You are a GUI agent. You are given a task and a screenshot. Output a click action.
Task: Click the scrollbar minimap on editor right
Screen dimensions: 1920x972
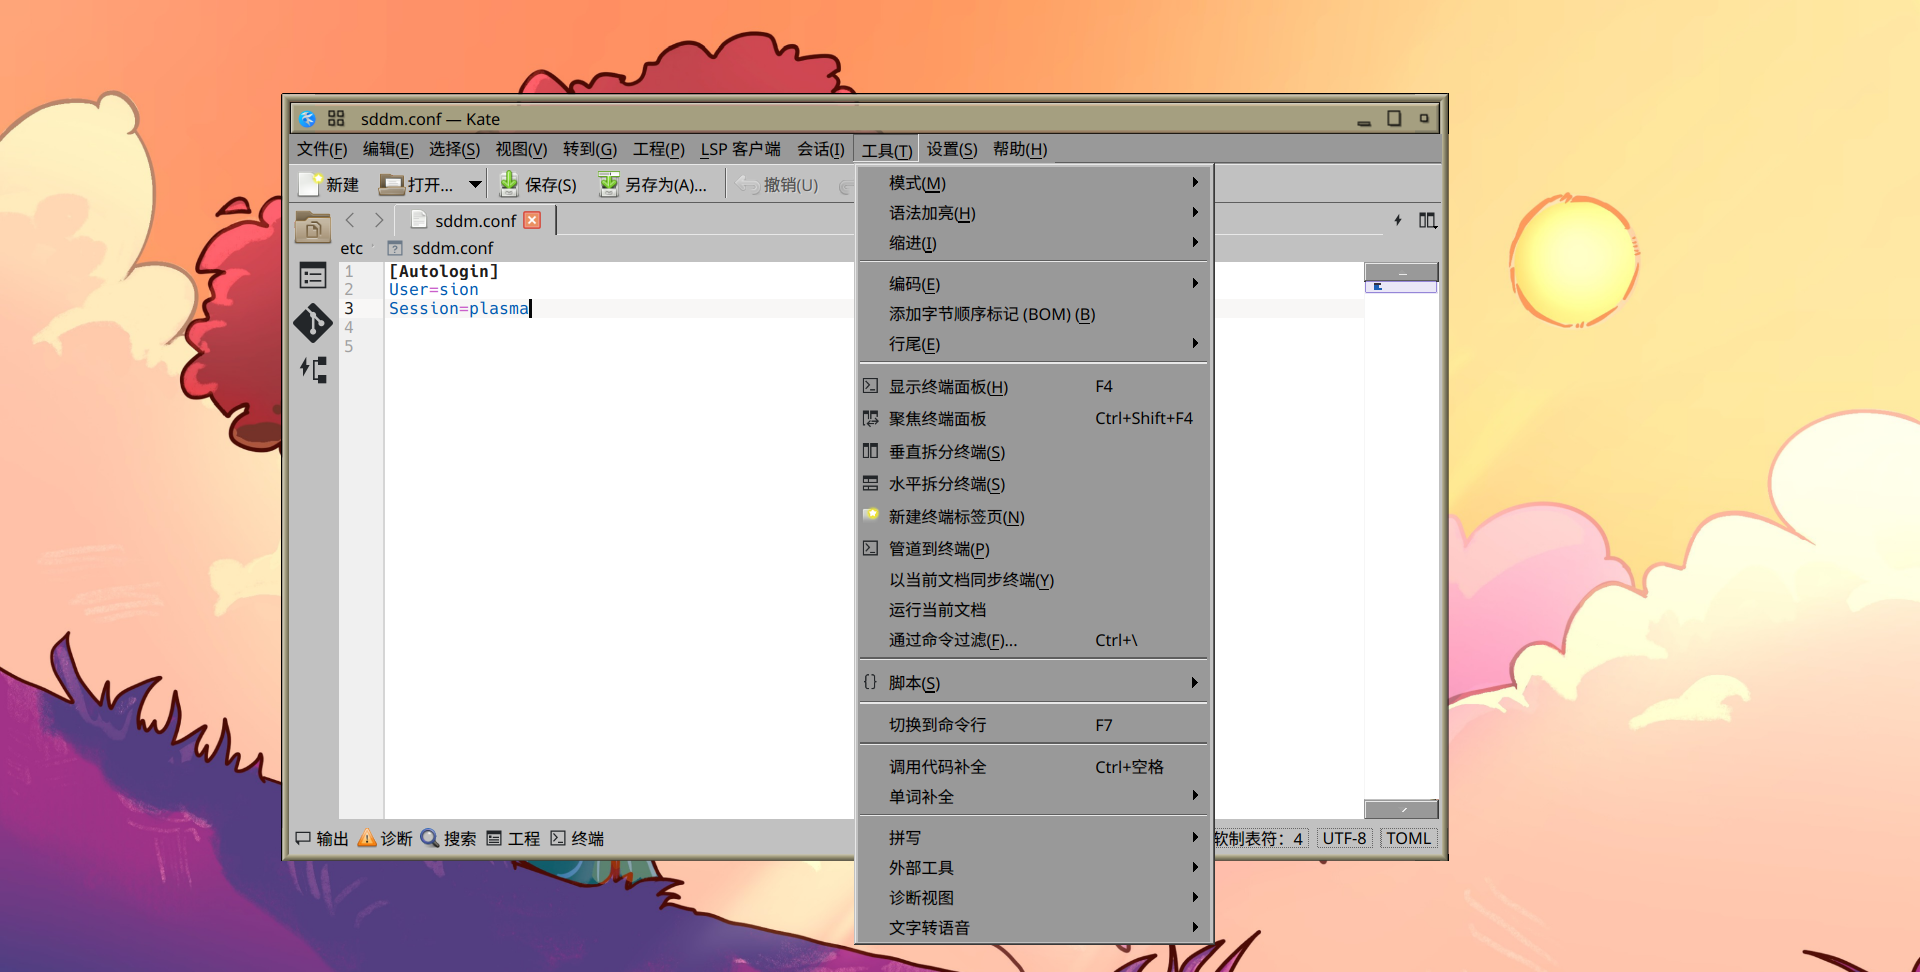click(1400, 540)
